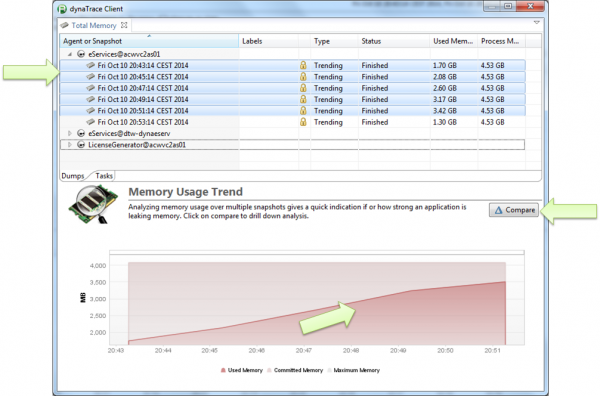600x396 pixels.
Task: Click the Compare button
Action: click(x=514, y=210)
